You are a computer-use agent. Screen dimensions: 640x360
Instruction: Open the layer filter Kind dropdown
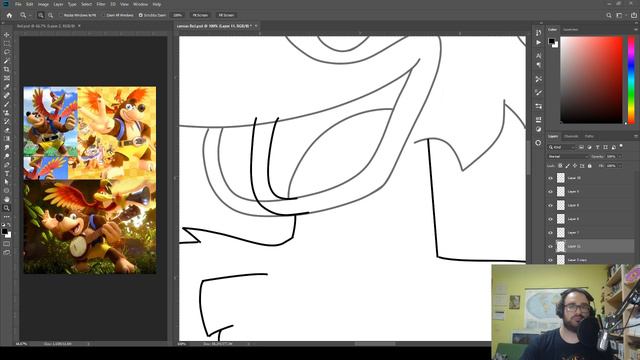562,147
